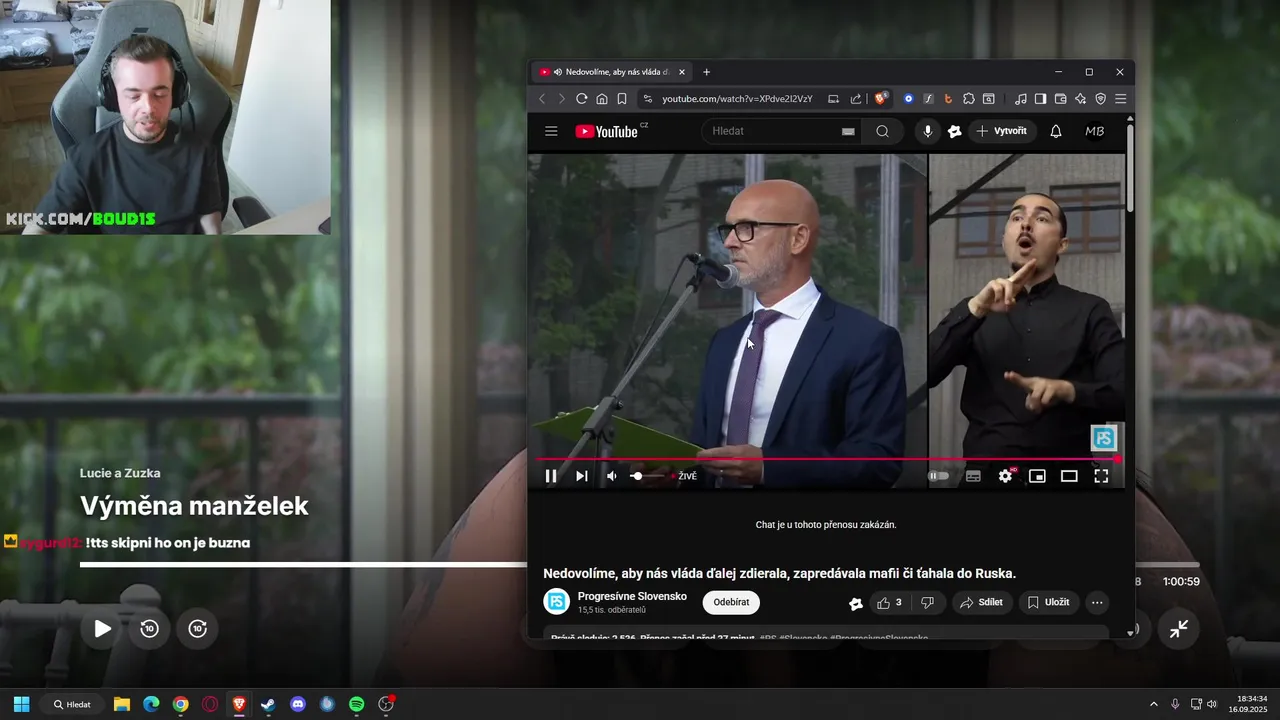Screen dimensions: 1280x720
Task: Open Brave Shields lion icon
Action: point(881,98)
